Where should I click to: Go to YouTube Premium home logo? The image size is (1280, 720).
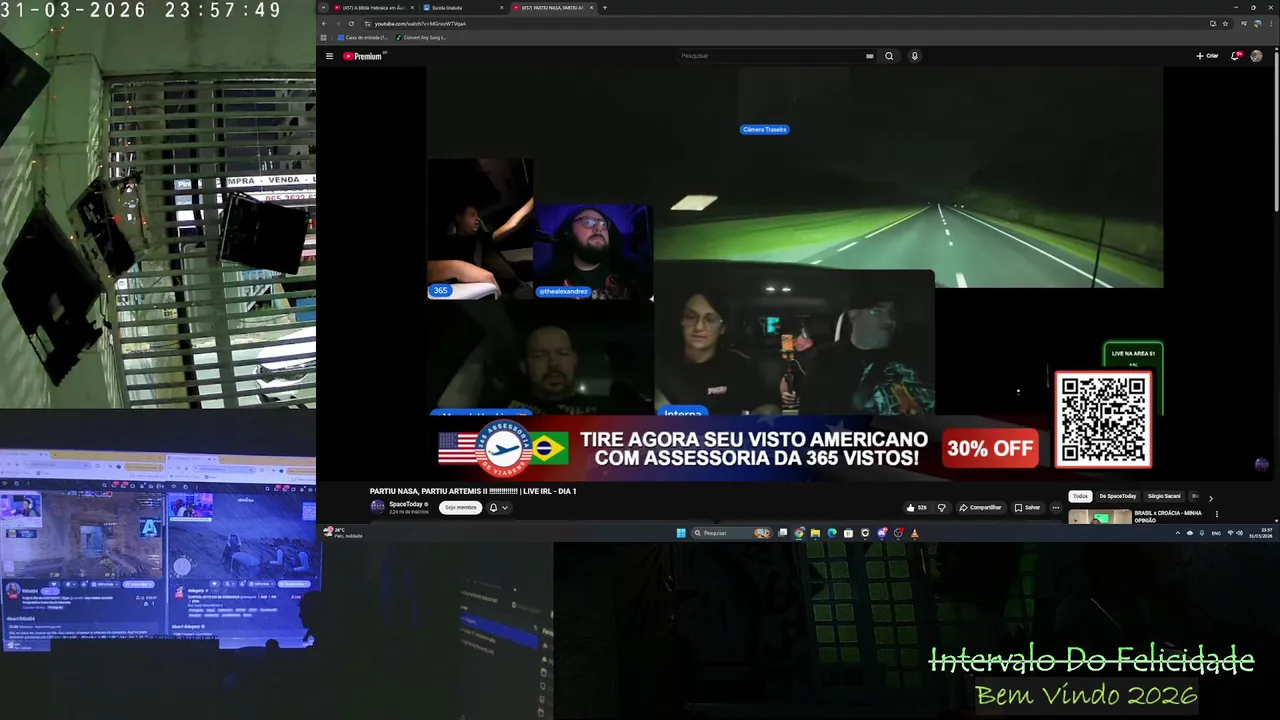(364, 56)
